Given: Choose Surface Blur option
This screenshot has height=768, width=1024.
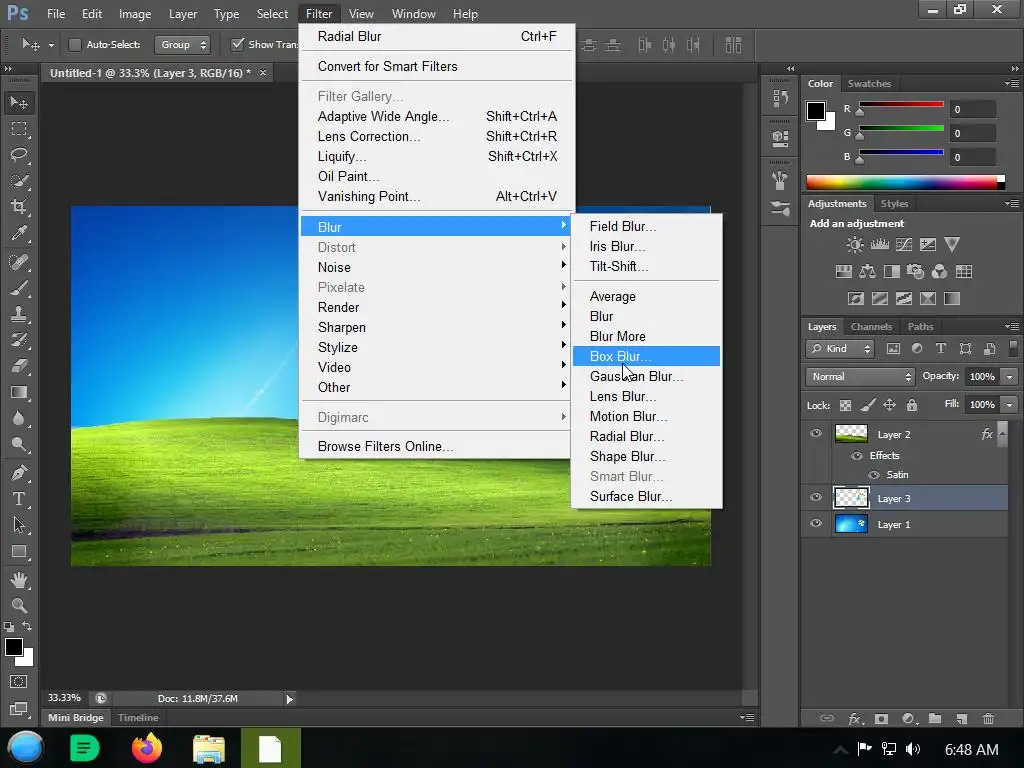Looking at the screenshot, I should click(x=647, y=496).
